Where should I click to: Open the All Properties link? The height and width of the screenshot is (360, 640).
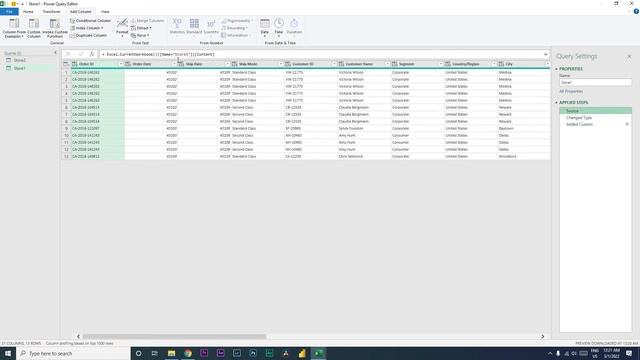pyautogui.click(x=571, y=91)
